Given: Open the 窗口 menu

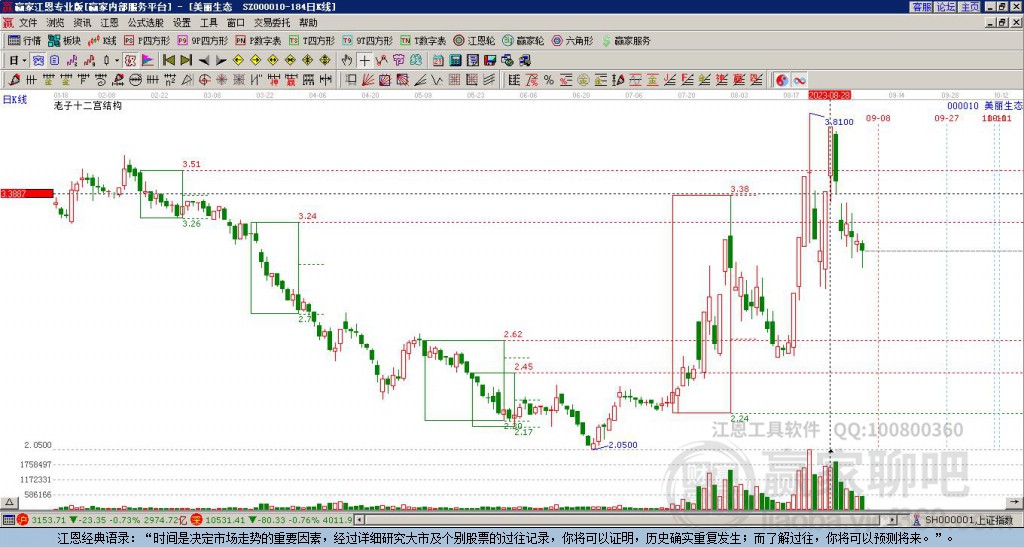Looking at the screenshot, I should (236, 23).
